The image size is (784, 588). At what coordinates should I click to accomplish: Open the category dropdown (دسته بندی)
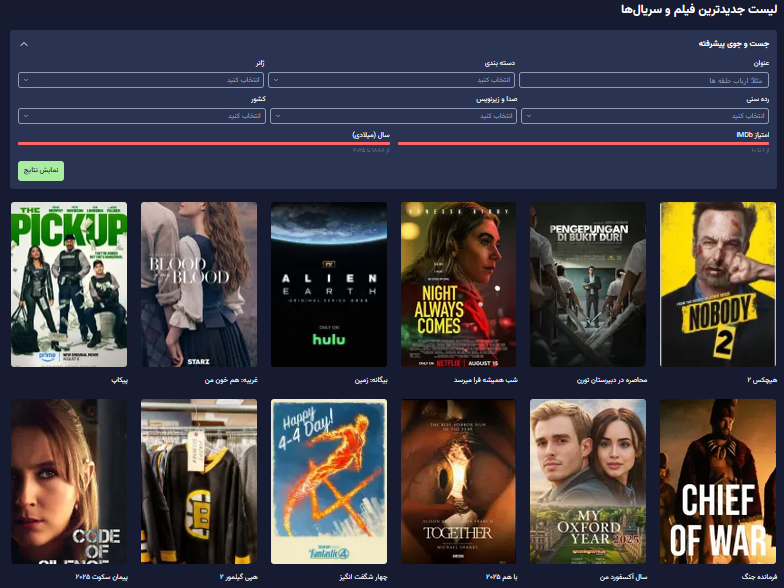(x=392, y=80)
